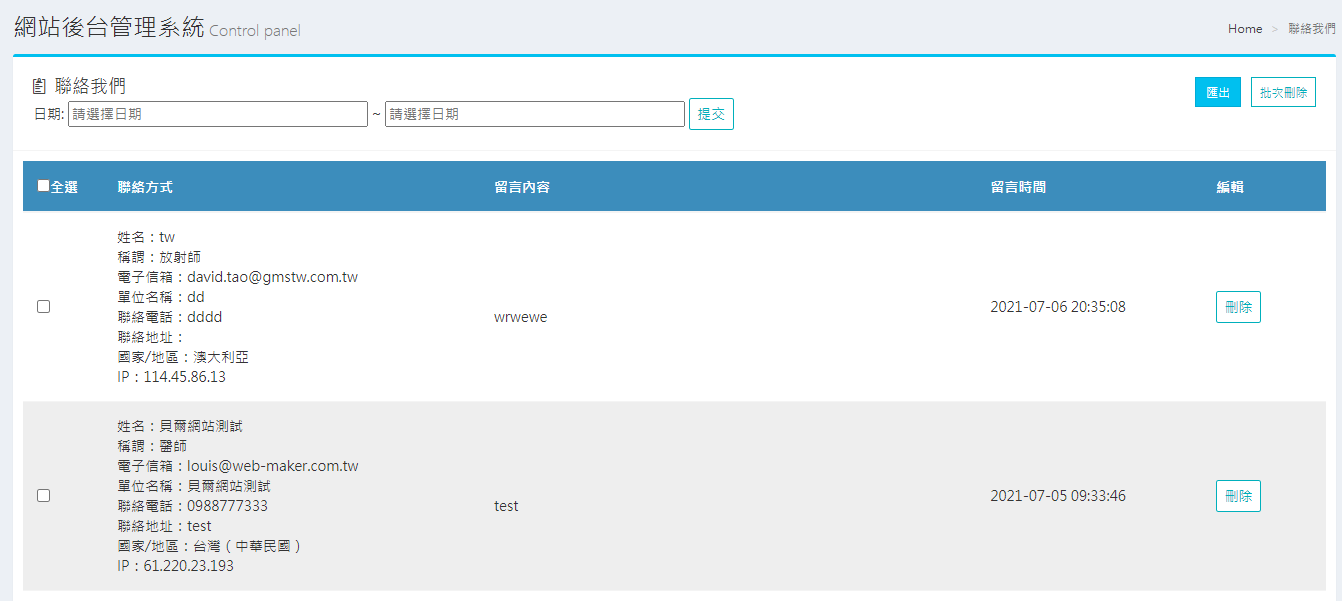Check the row for david.tao@gmstw.com.tw
Image resolution: width=1342 pixels, height=601 pixels.
[x=43, y=307]
